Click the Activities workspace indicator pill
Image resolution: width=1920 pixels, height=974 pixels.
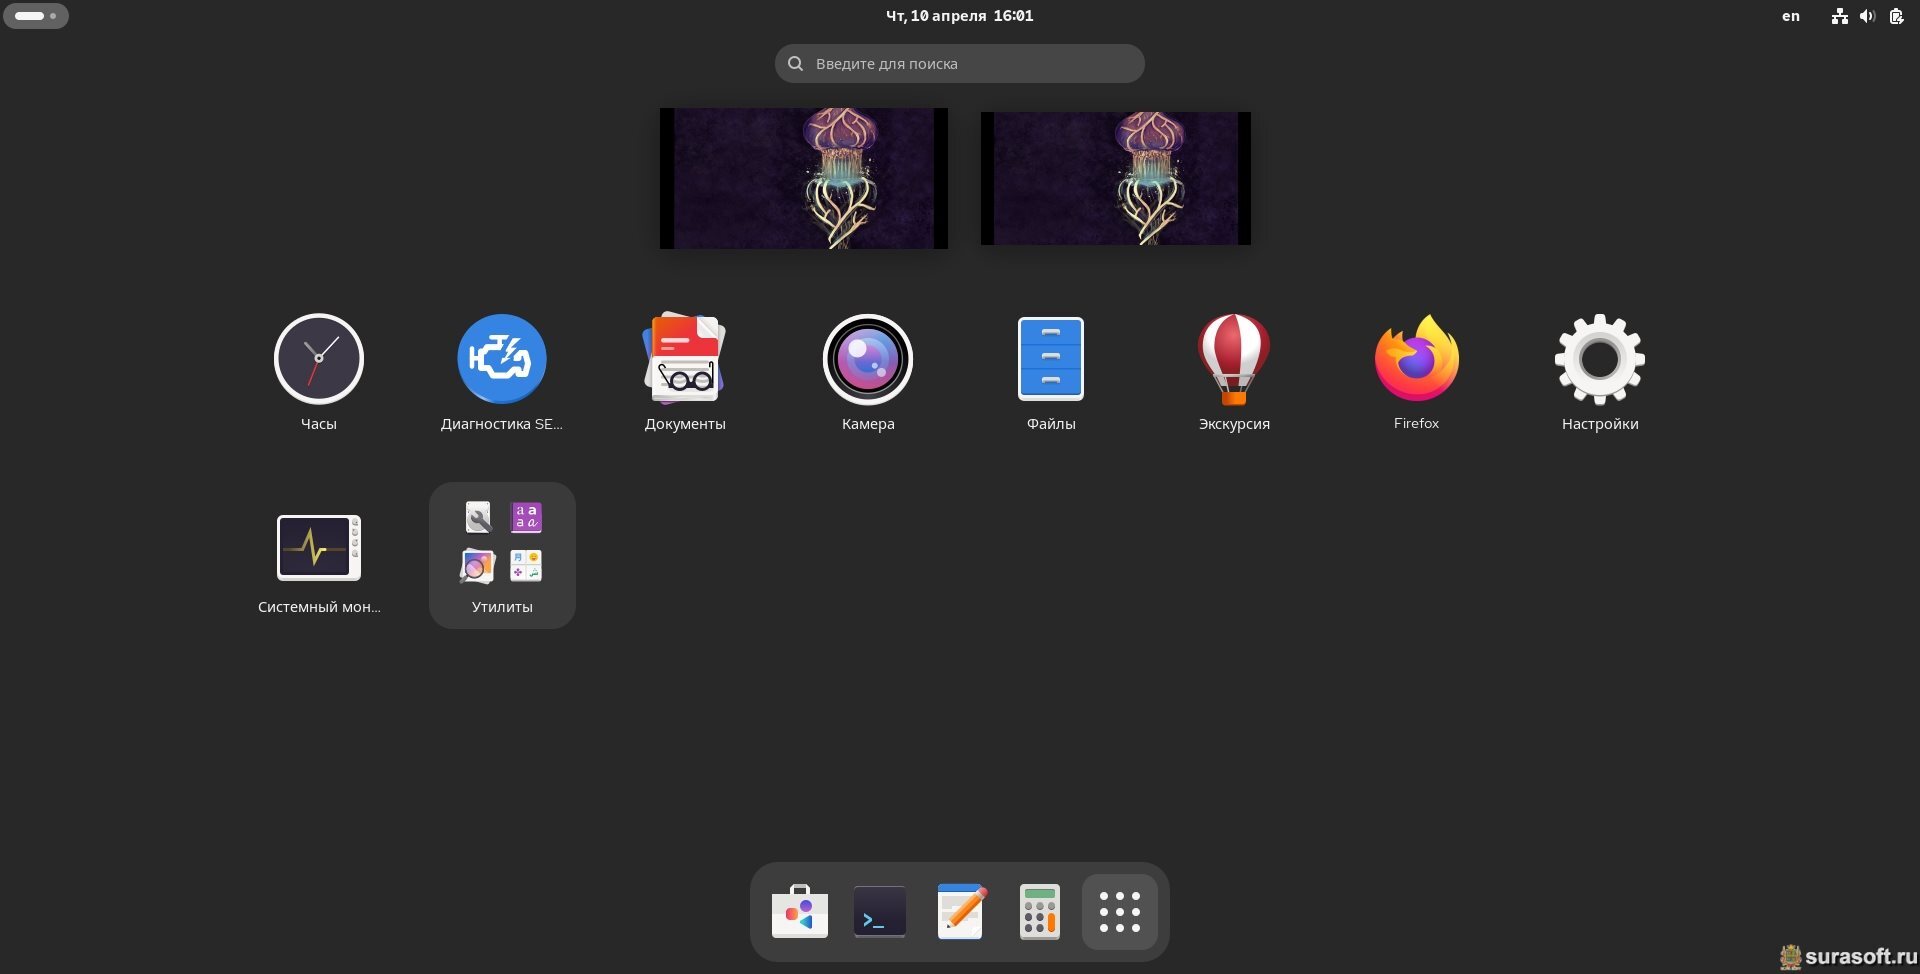(x=36, y=16)
